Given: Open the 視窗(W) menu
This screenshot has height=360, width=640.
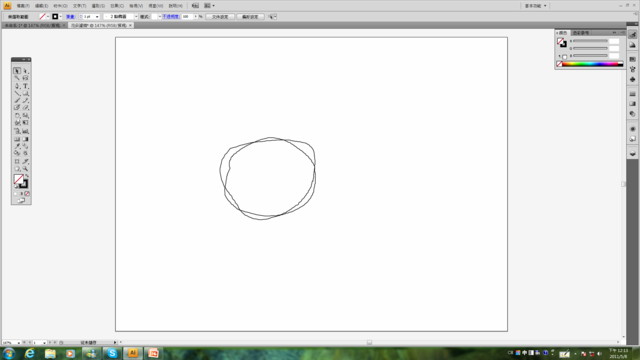Looking at the screenshot, I should [x=156, y=6].
